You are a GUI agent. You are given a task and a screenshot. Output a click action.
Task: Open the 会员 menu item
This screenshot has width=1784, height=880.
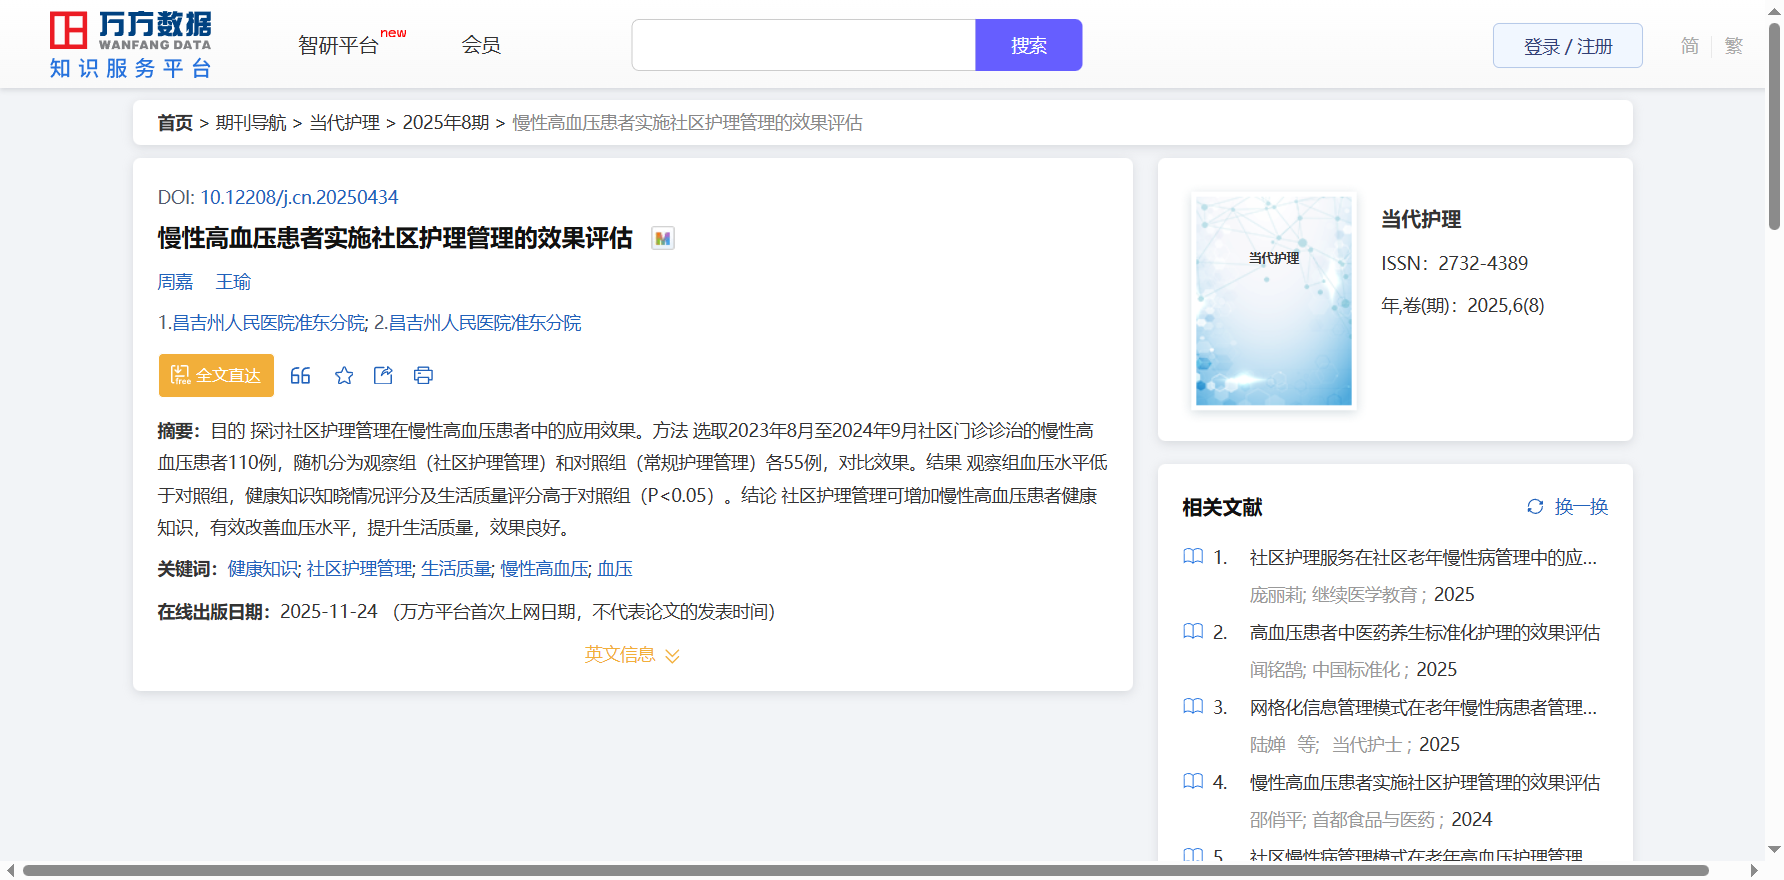tap(481, 45)
